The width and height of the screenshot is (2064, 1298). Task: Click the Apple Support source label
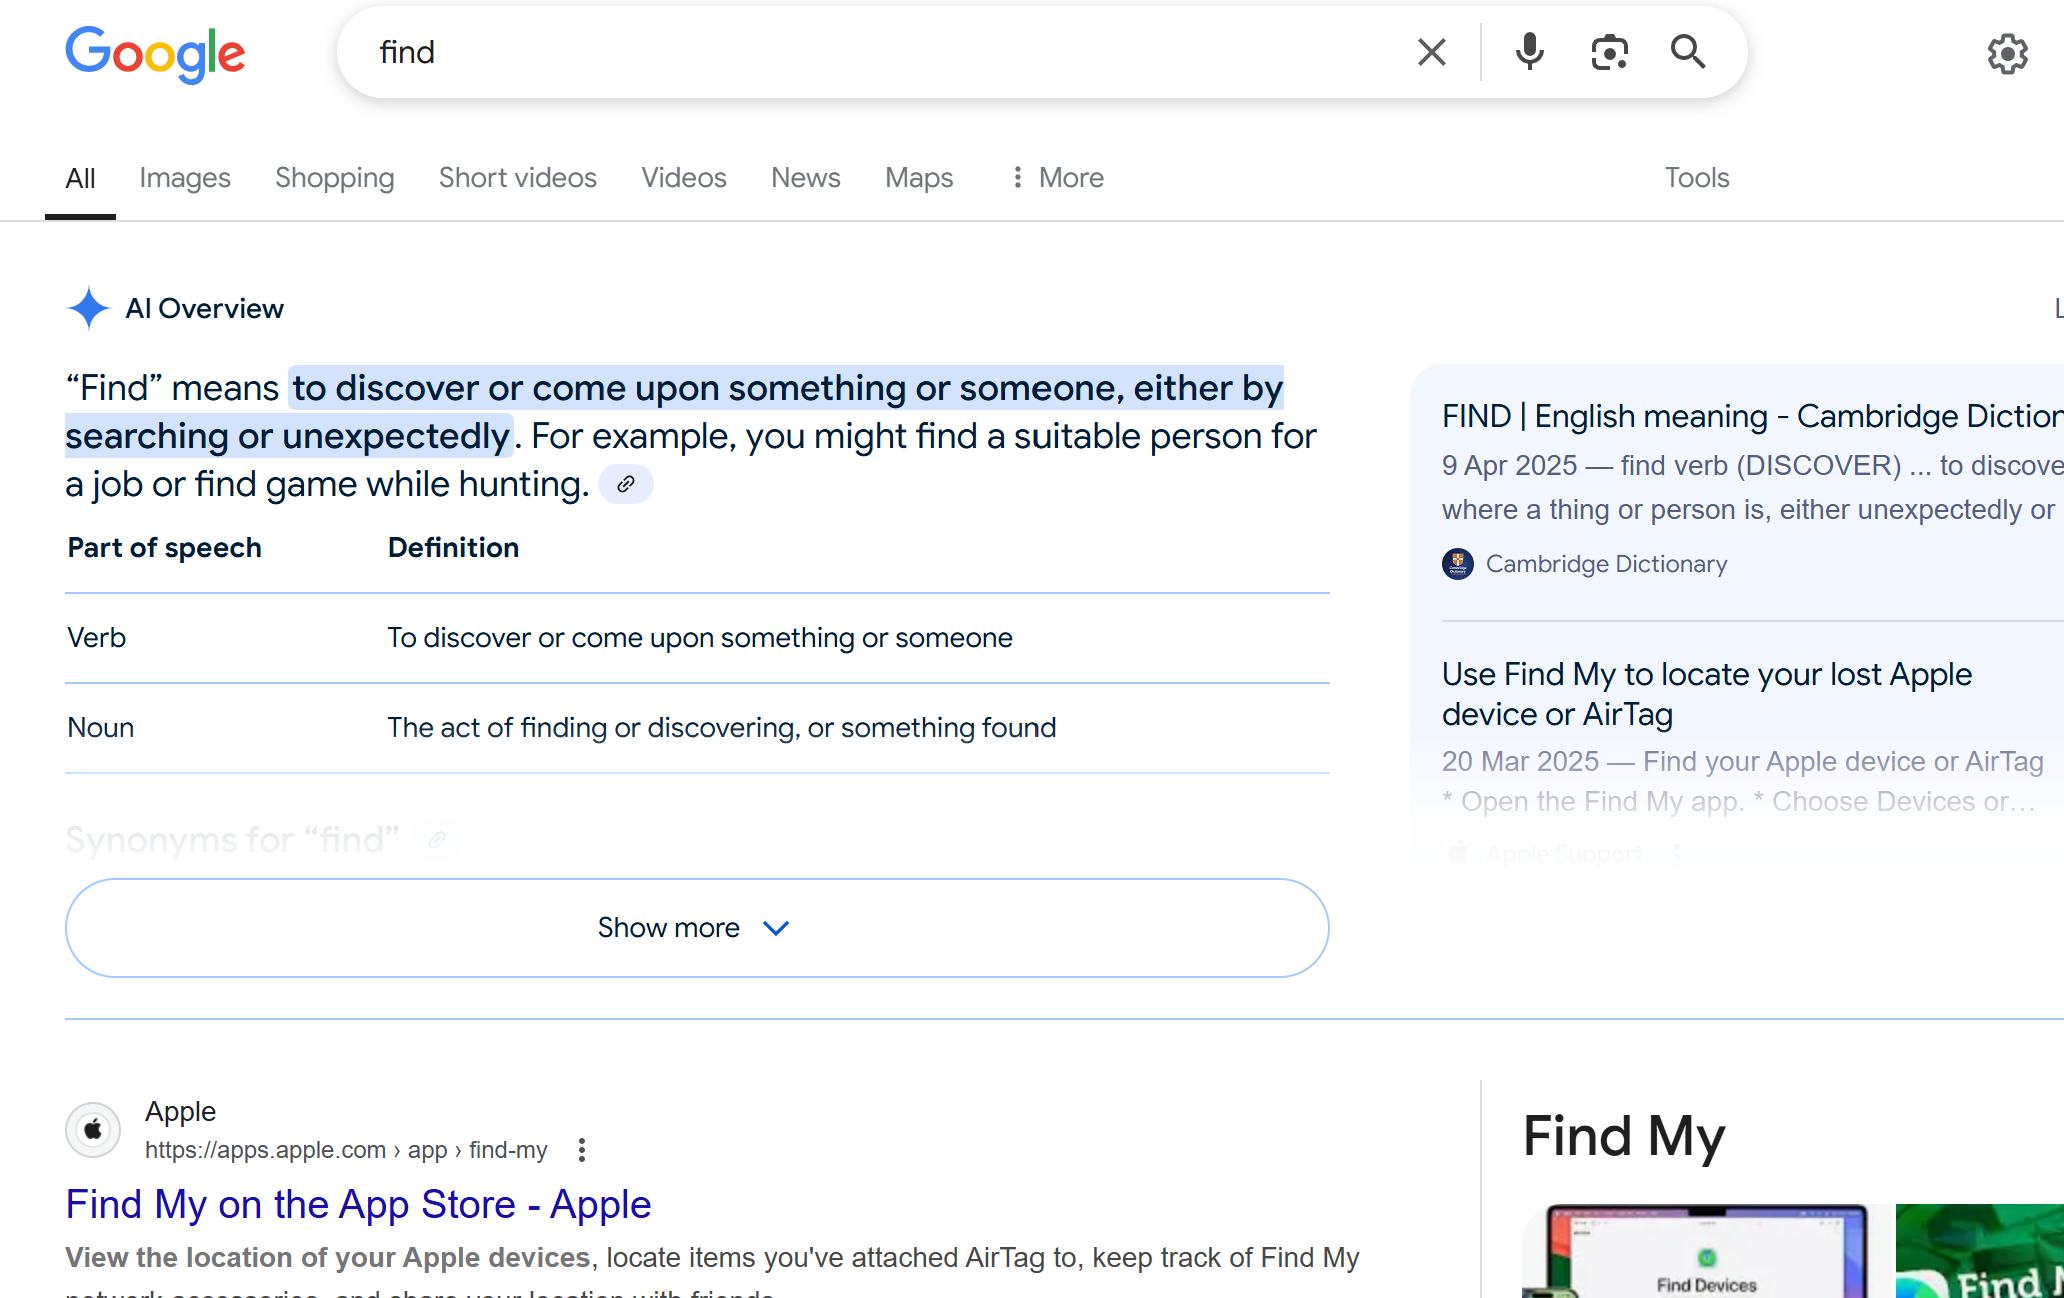tap(1564, 853)
